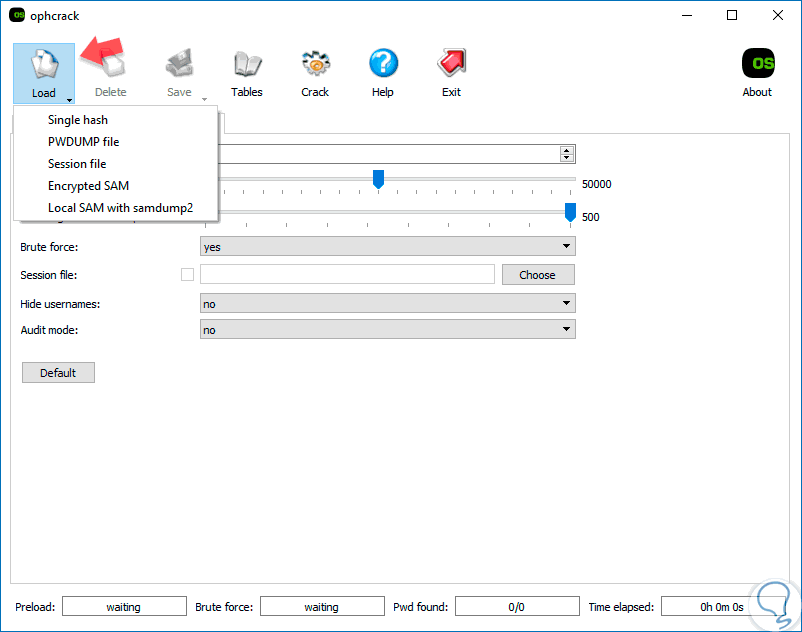Screen dimensions: 802x632
Task: Click the Preload status field
Action: click(124, 606)
